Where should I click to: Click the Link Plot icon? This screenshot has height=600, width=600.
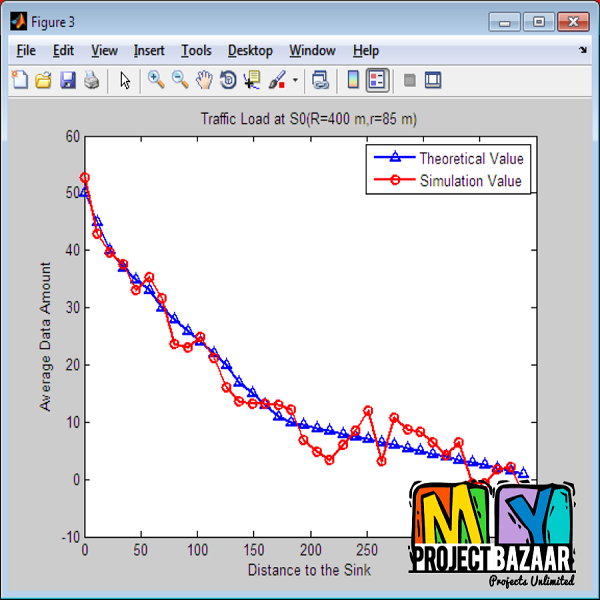320,80
